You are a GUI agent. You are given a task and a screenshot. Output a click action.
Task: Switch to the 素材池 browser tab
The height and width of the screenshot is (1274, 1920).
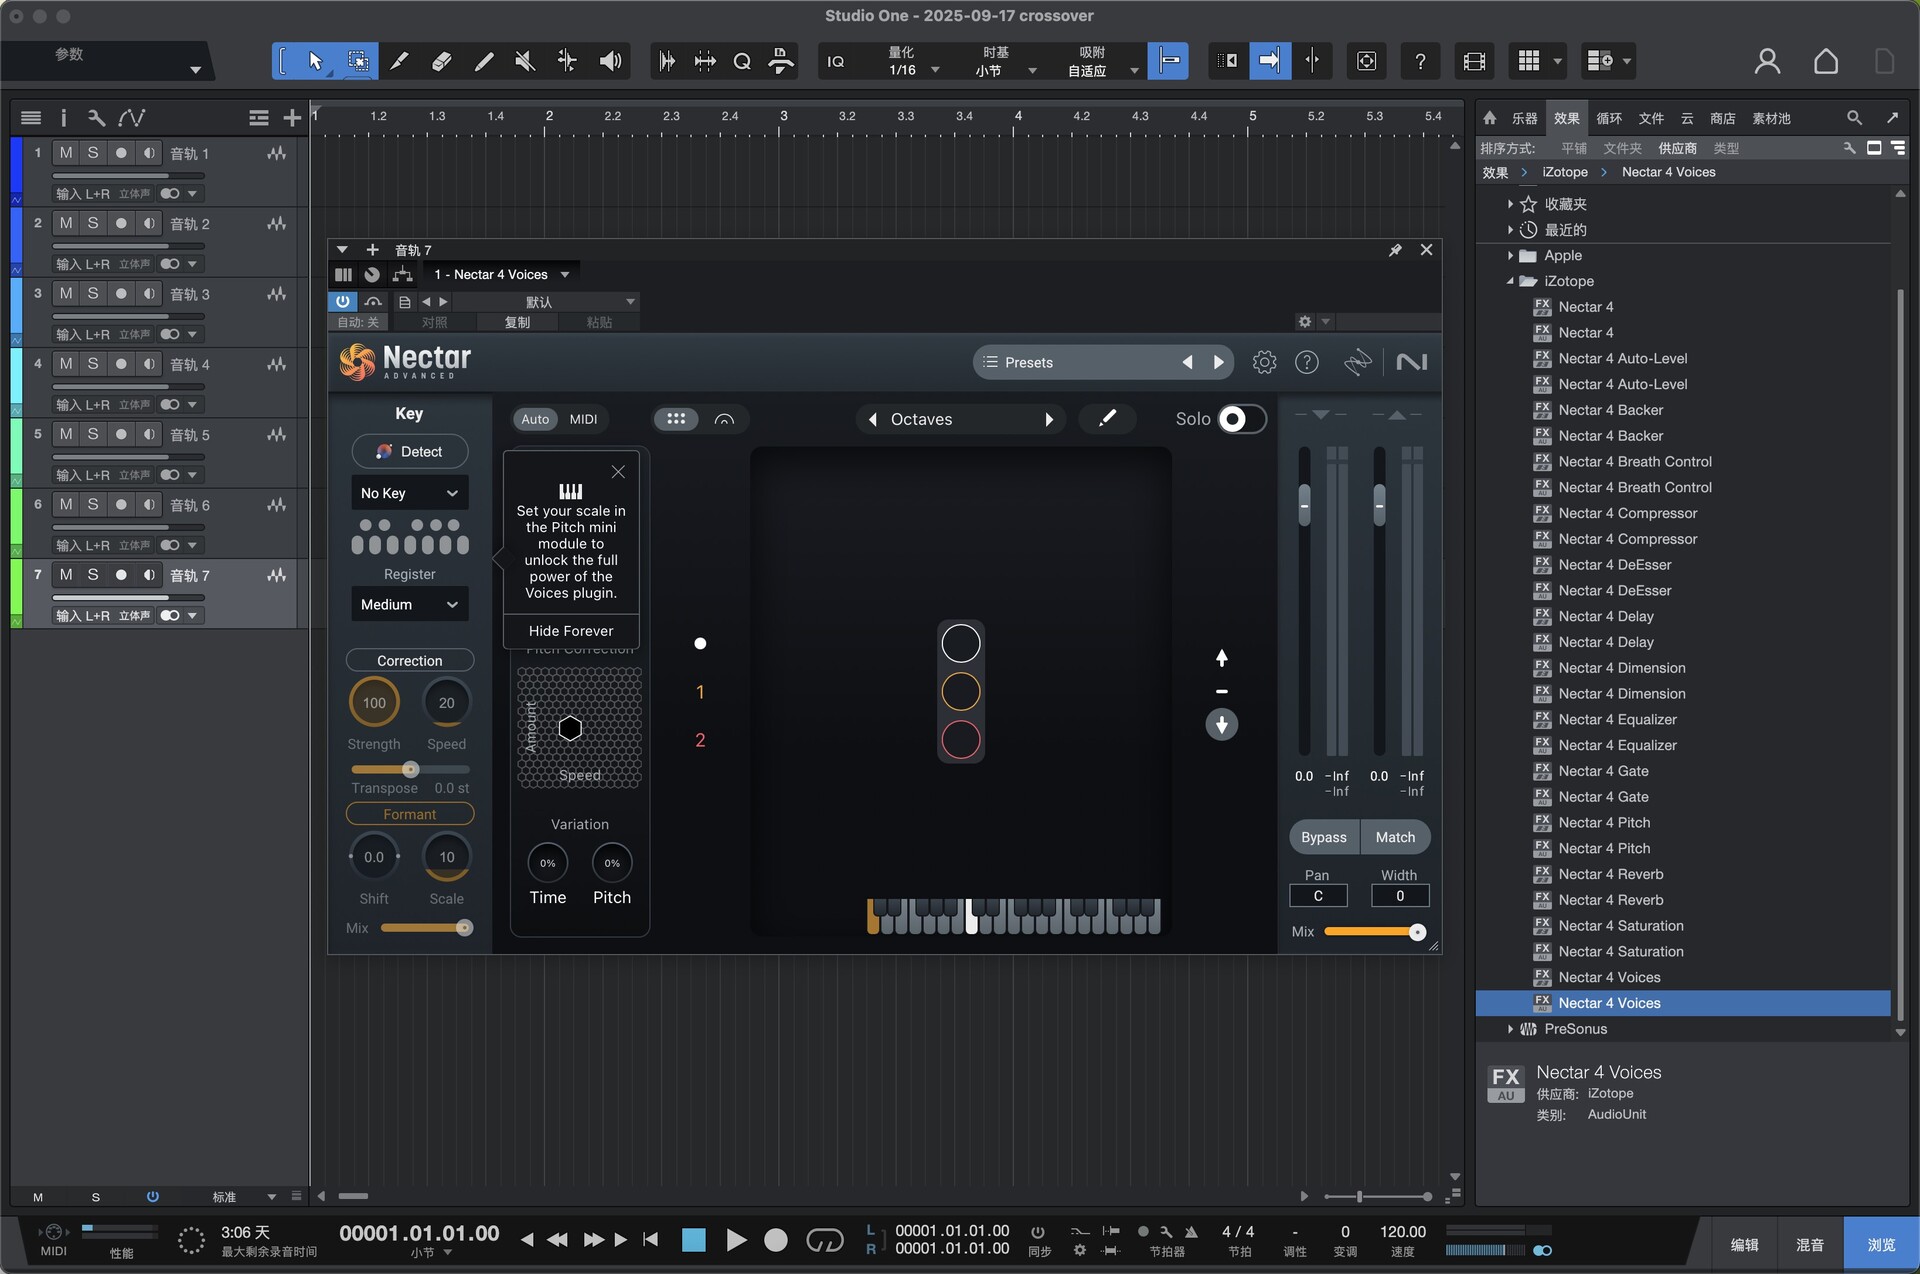pyautogui.click(x=1771, y=118)
